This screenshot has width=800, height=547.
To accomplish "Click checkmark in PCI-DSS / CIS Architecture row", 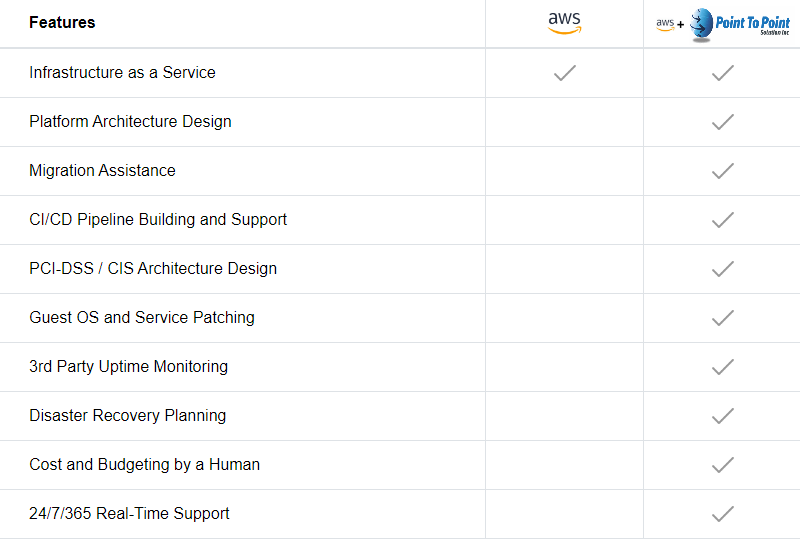I will tap(723, 269).
